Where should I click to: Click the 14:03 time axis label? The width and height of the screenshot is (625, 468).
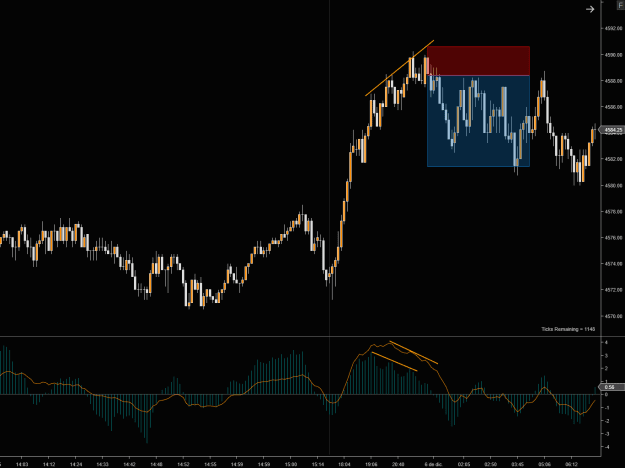[22, 464]
